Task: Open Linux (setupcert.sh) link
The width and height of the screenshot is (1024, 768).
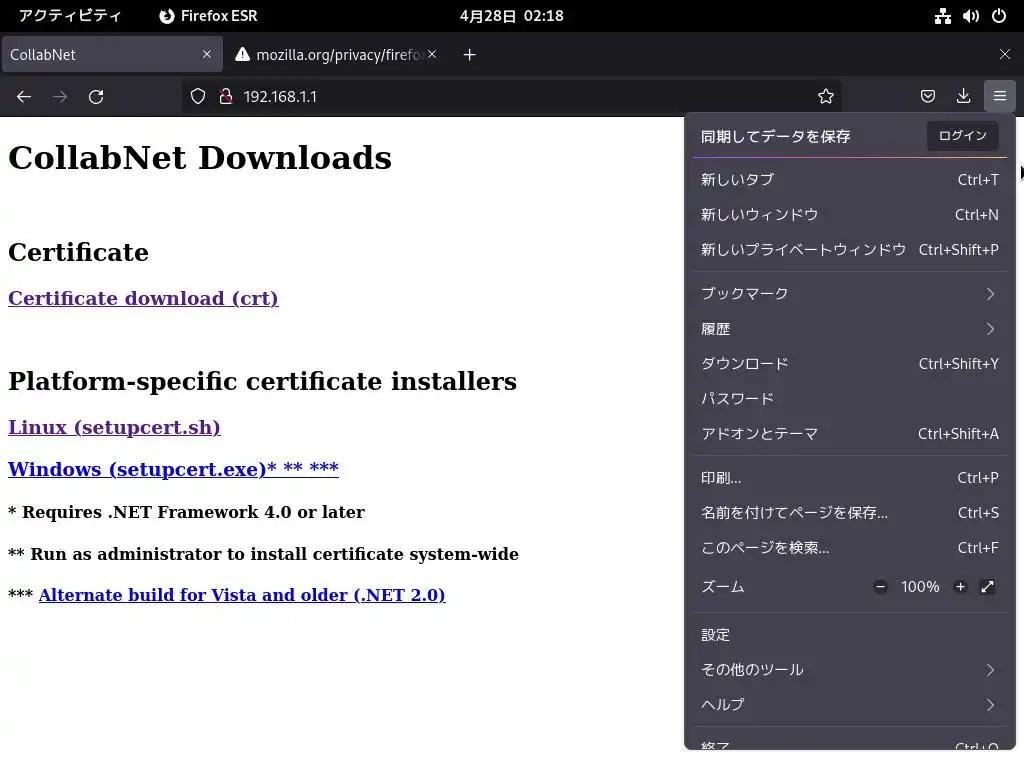Action: 114,427
